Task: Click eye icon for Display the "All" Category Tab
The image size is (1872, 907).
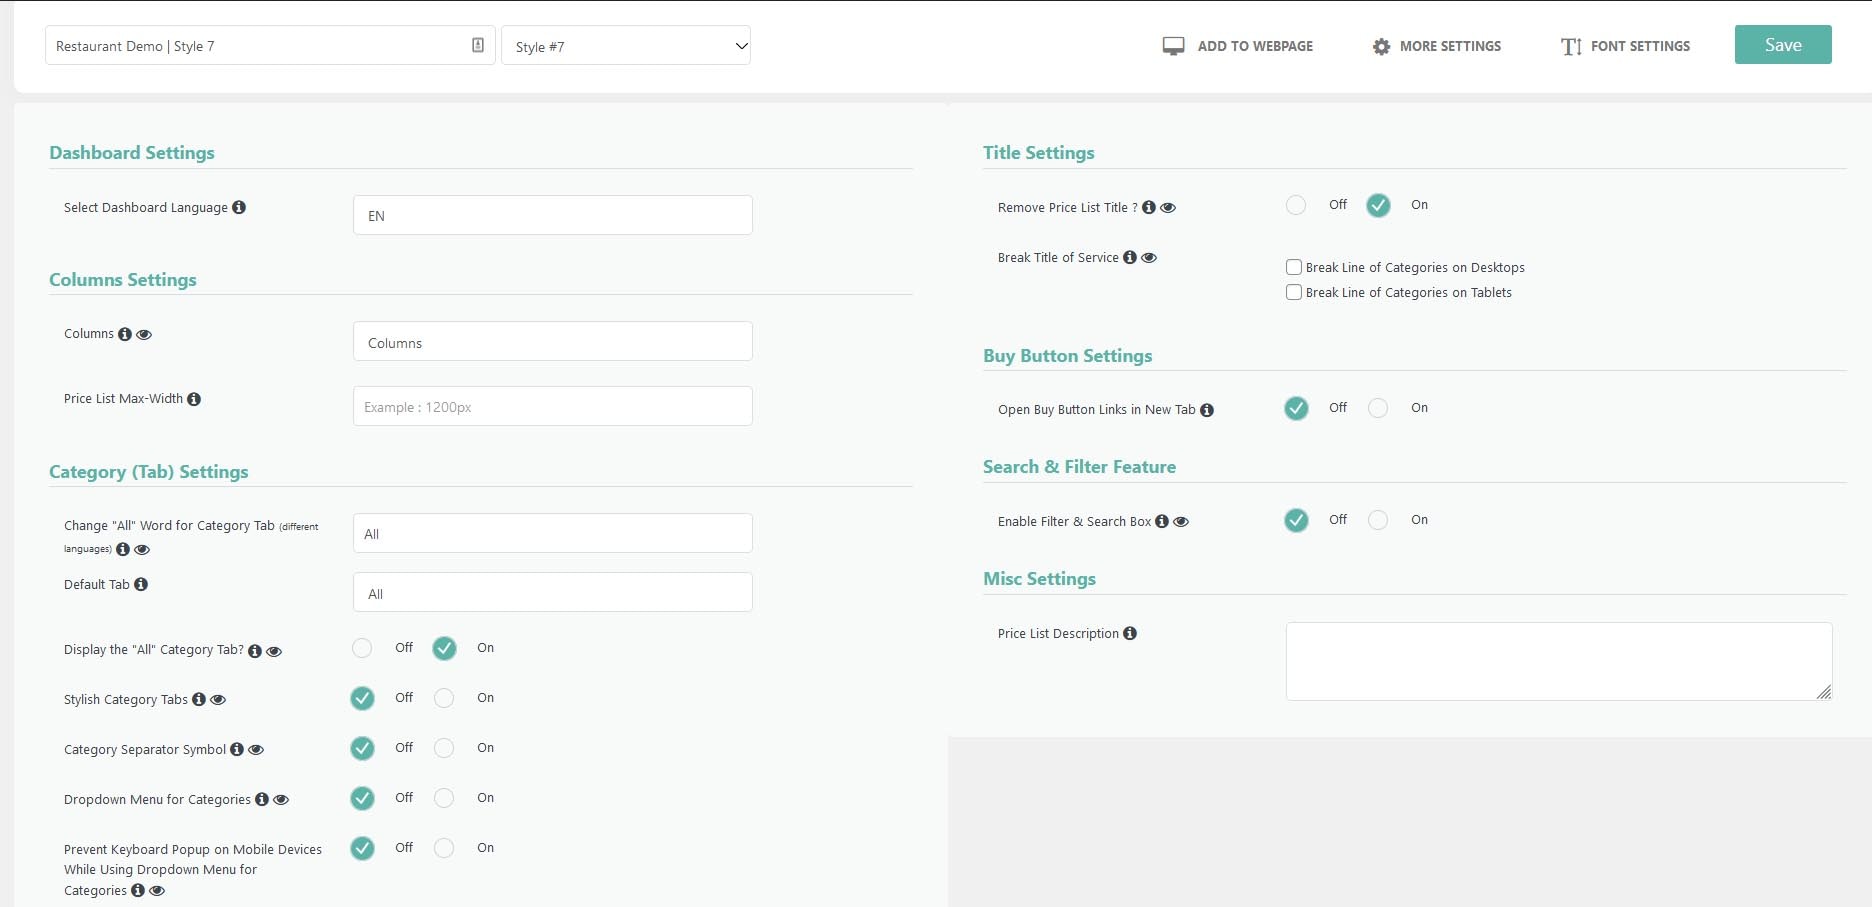Action: (x=274, y=652)
